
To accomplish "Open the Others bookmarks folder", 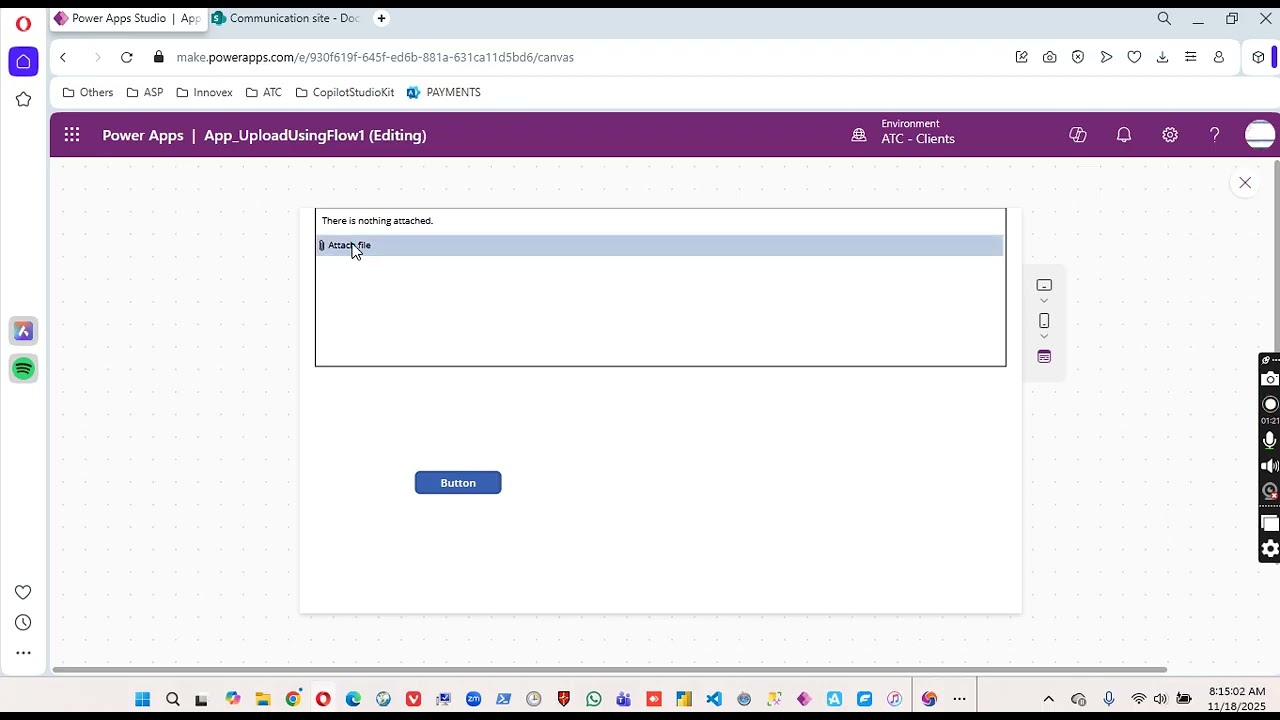I will [88, 92].
